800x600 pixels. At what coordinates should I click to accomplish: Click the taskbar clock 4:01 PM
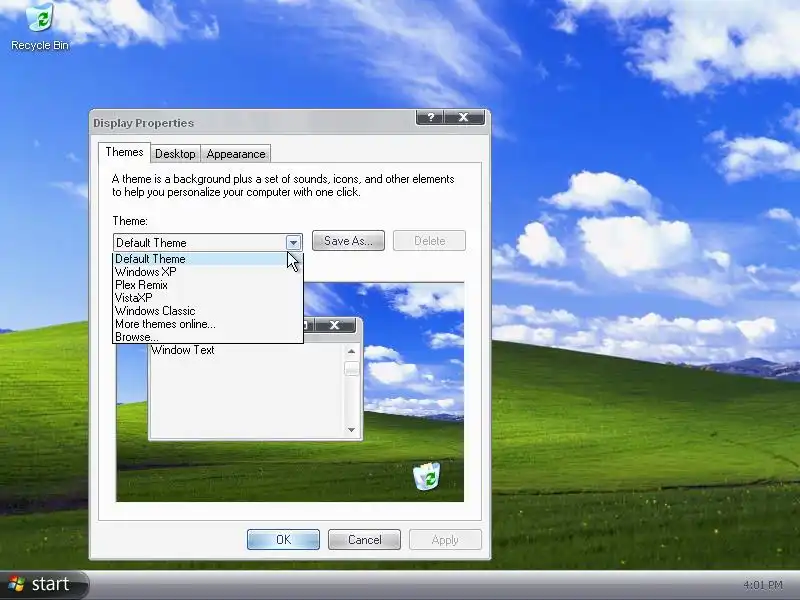click(x=763, y=585)
